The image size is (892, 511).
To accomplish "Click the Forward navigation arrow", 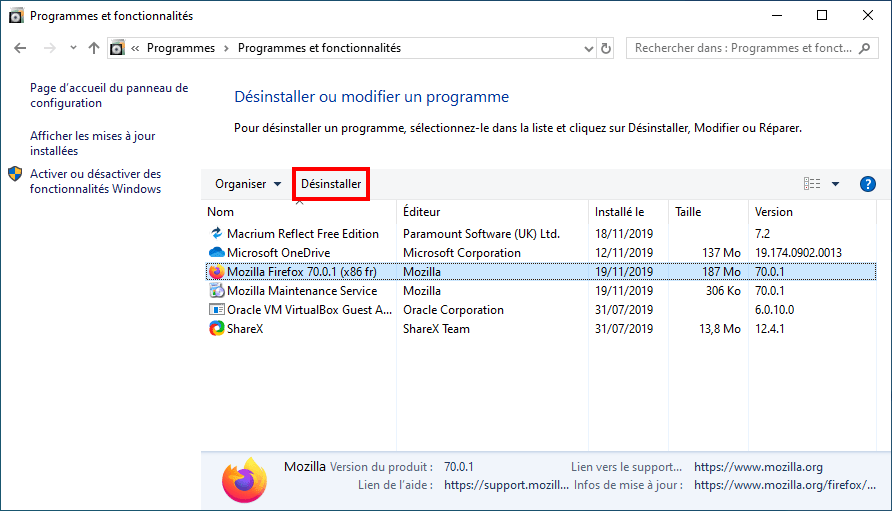I will click(50, 48).
